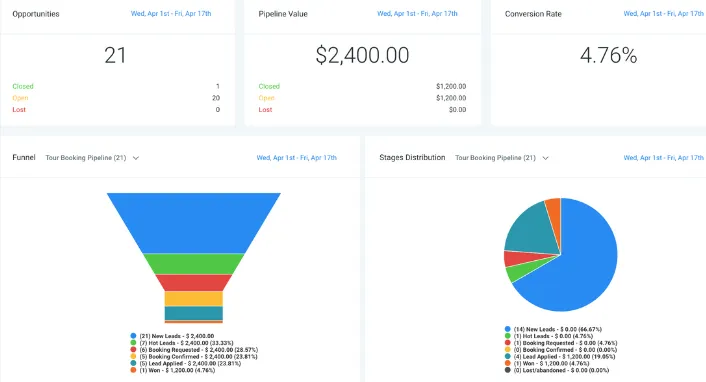706x382 pixels.
Task: Open Conversion Rate card date range
Action: coord(663,14)
